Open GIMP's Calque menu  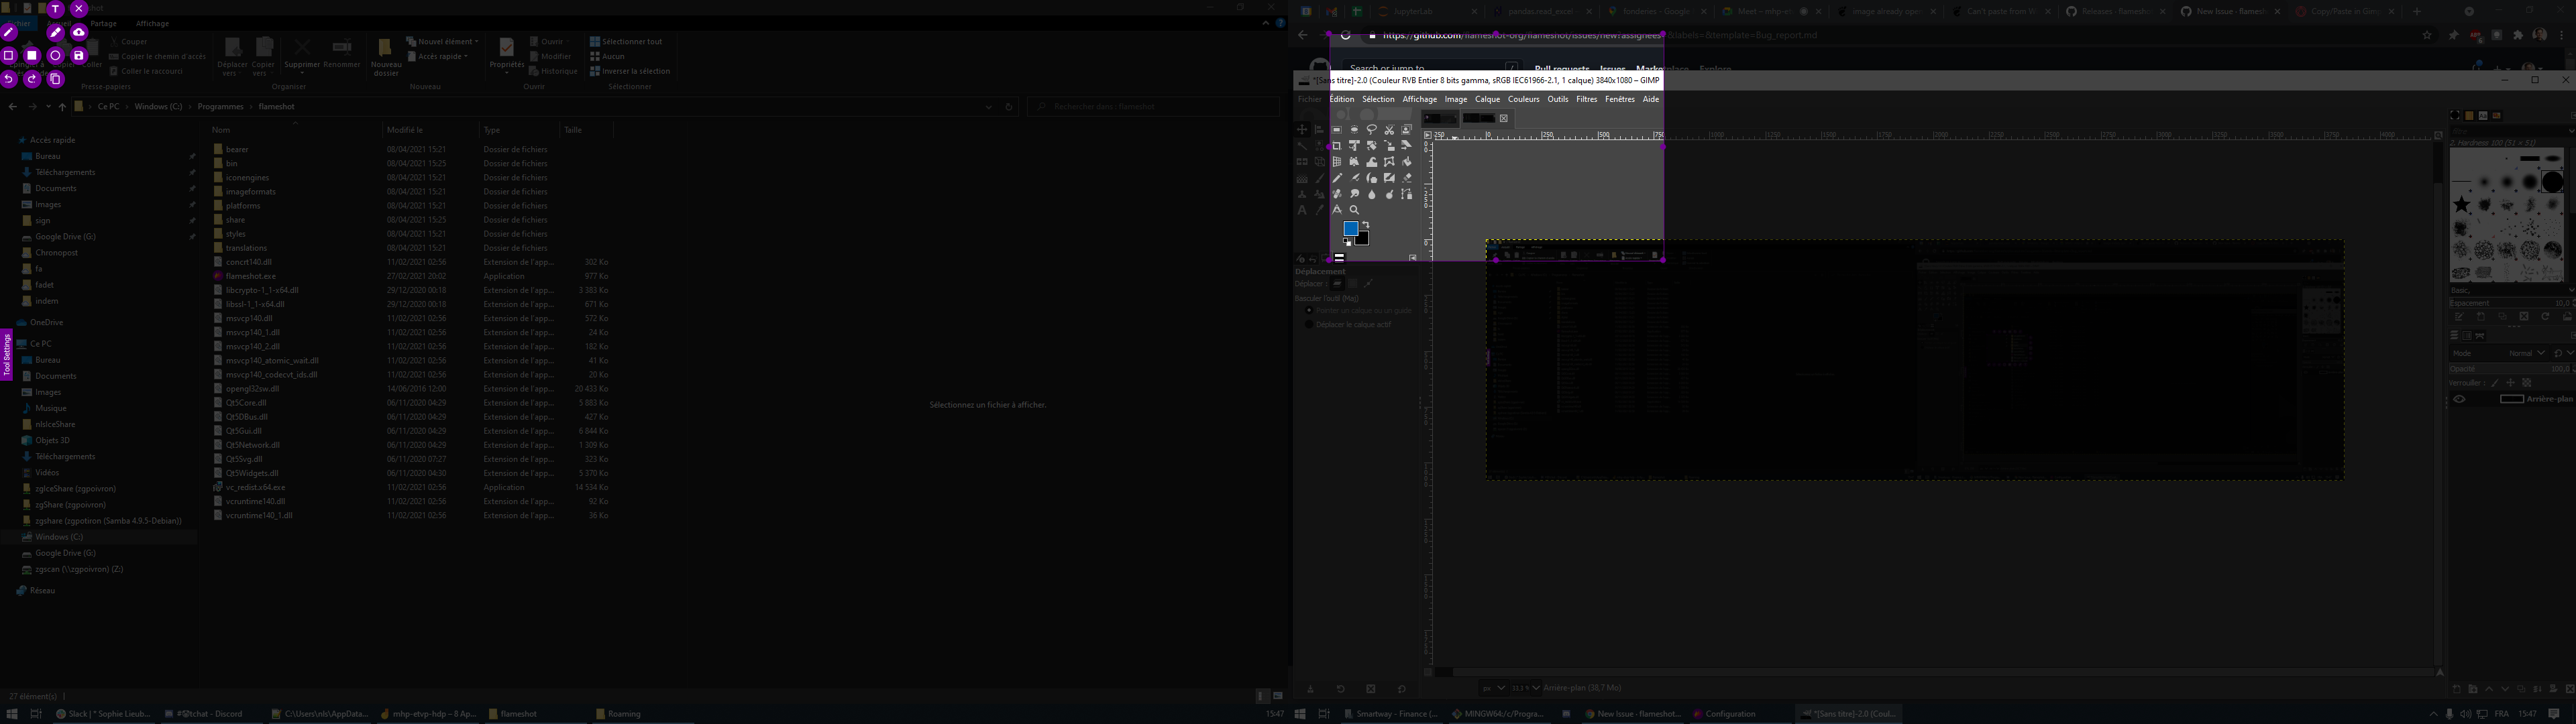click(1487, 99)
